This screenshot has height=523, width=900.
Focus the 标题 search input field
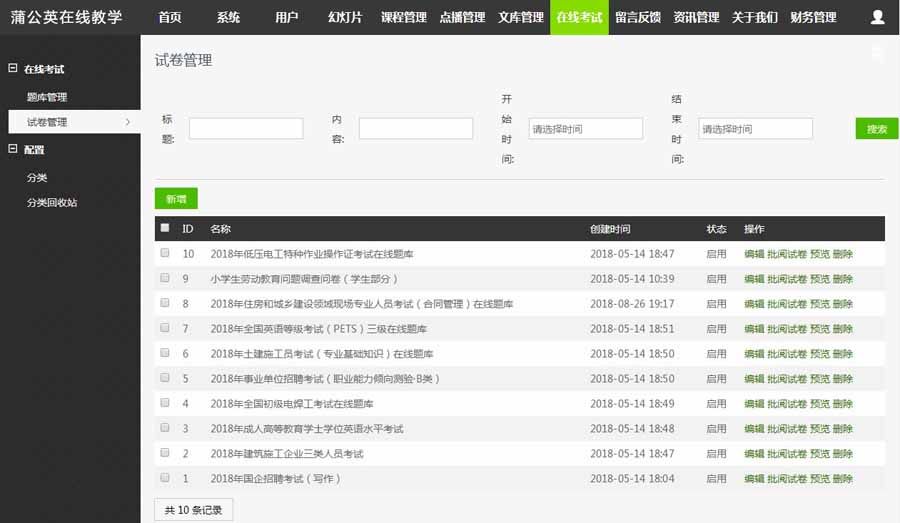(246, 129)
